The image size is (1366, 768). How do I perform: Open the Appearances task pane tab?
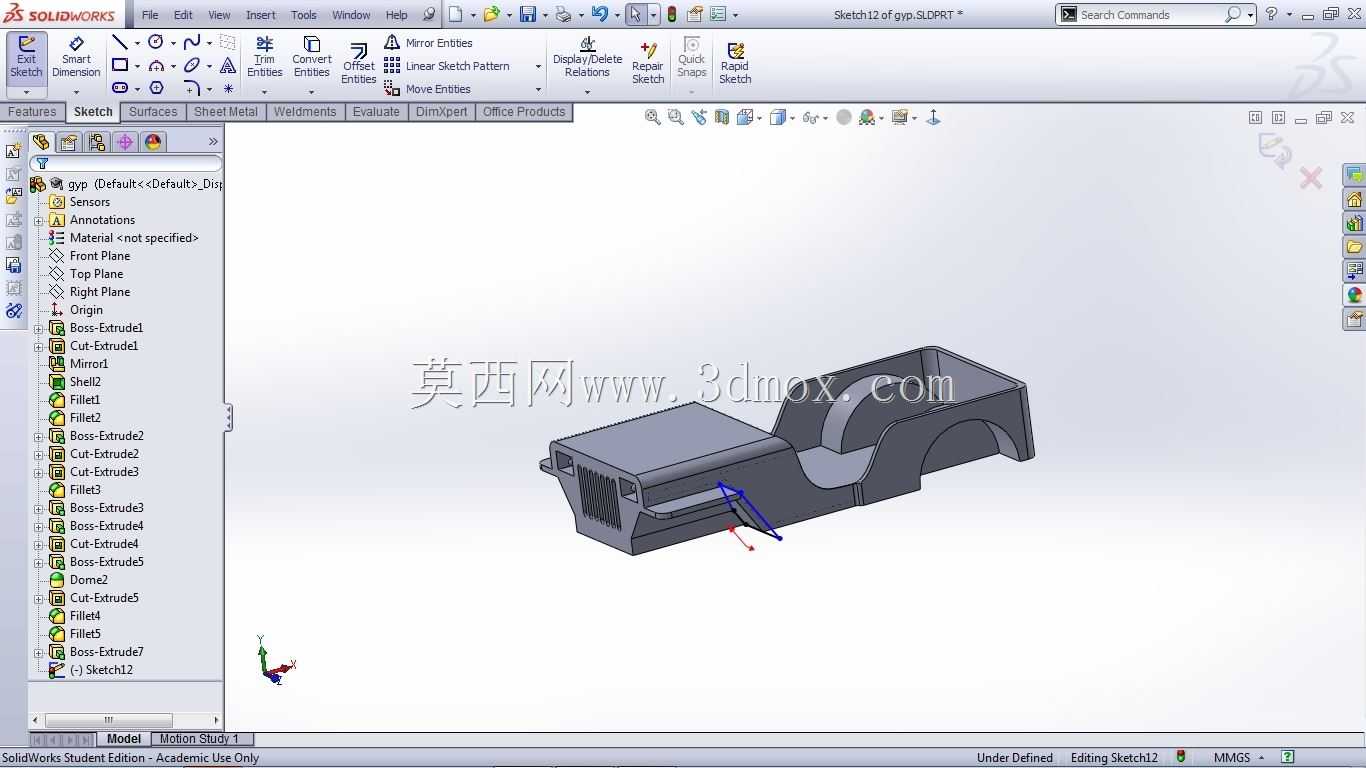pyautogui.click(x=1355, y=295)
